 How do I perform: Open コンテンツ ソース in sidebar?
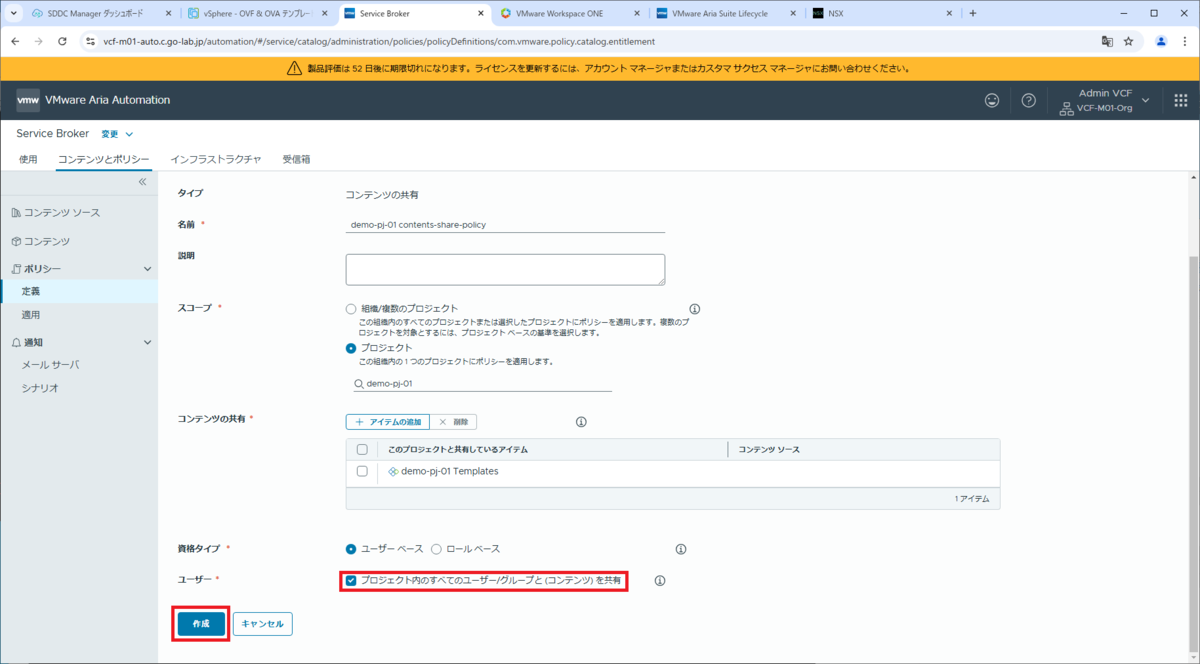click(62, 213)
